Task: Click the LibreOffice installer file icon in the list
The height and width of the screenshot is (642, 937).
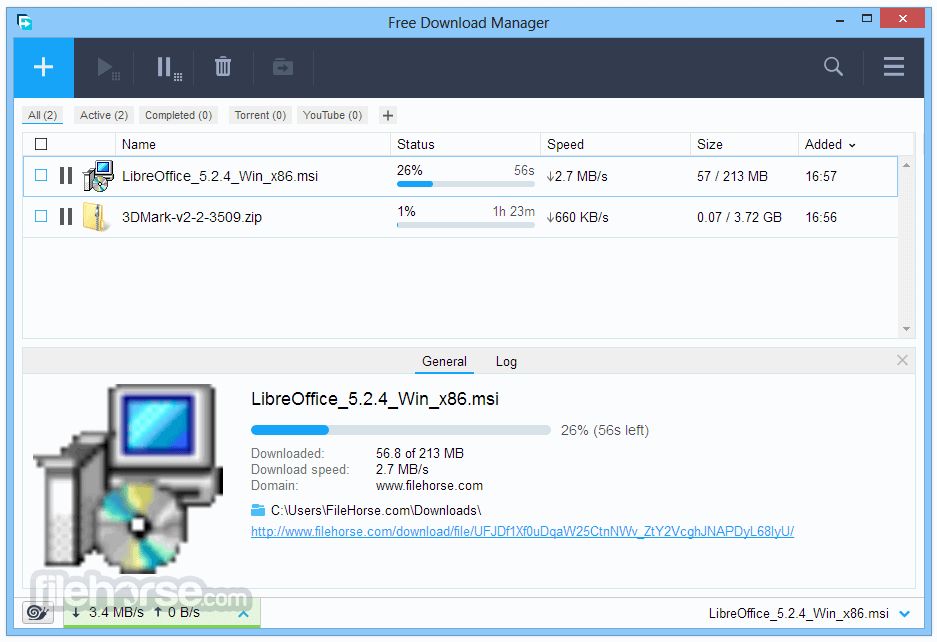Action: click(x=98, y=176)
